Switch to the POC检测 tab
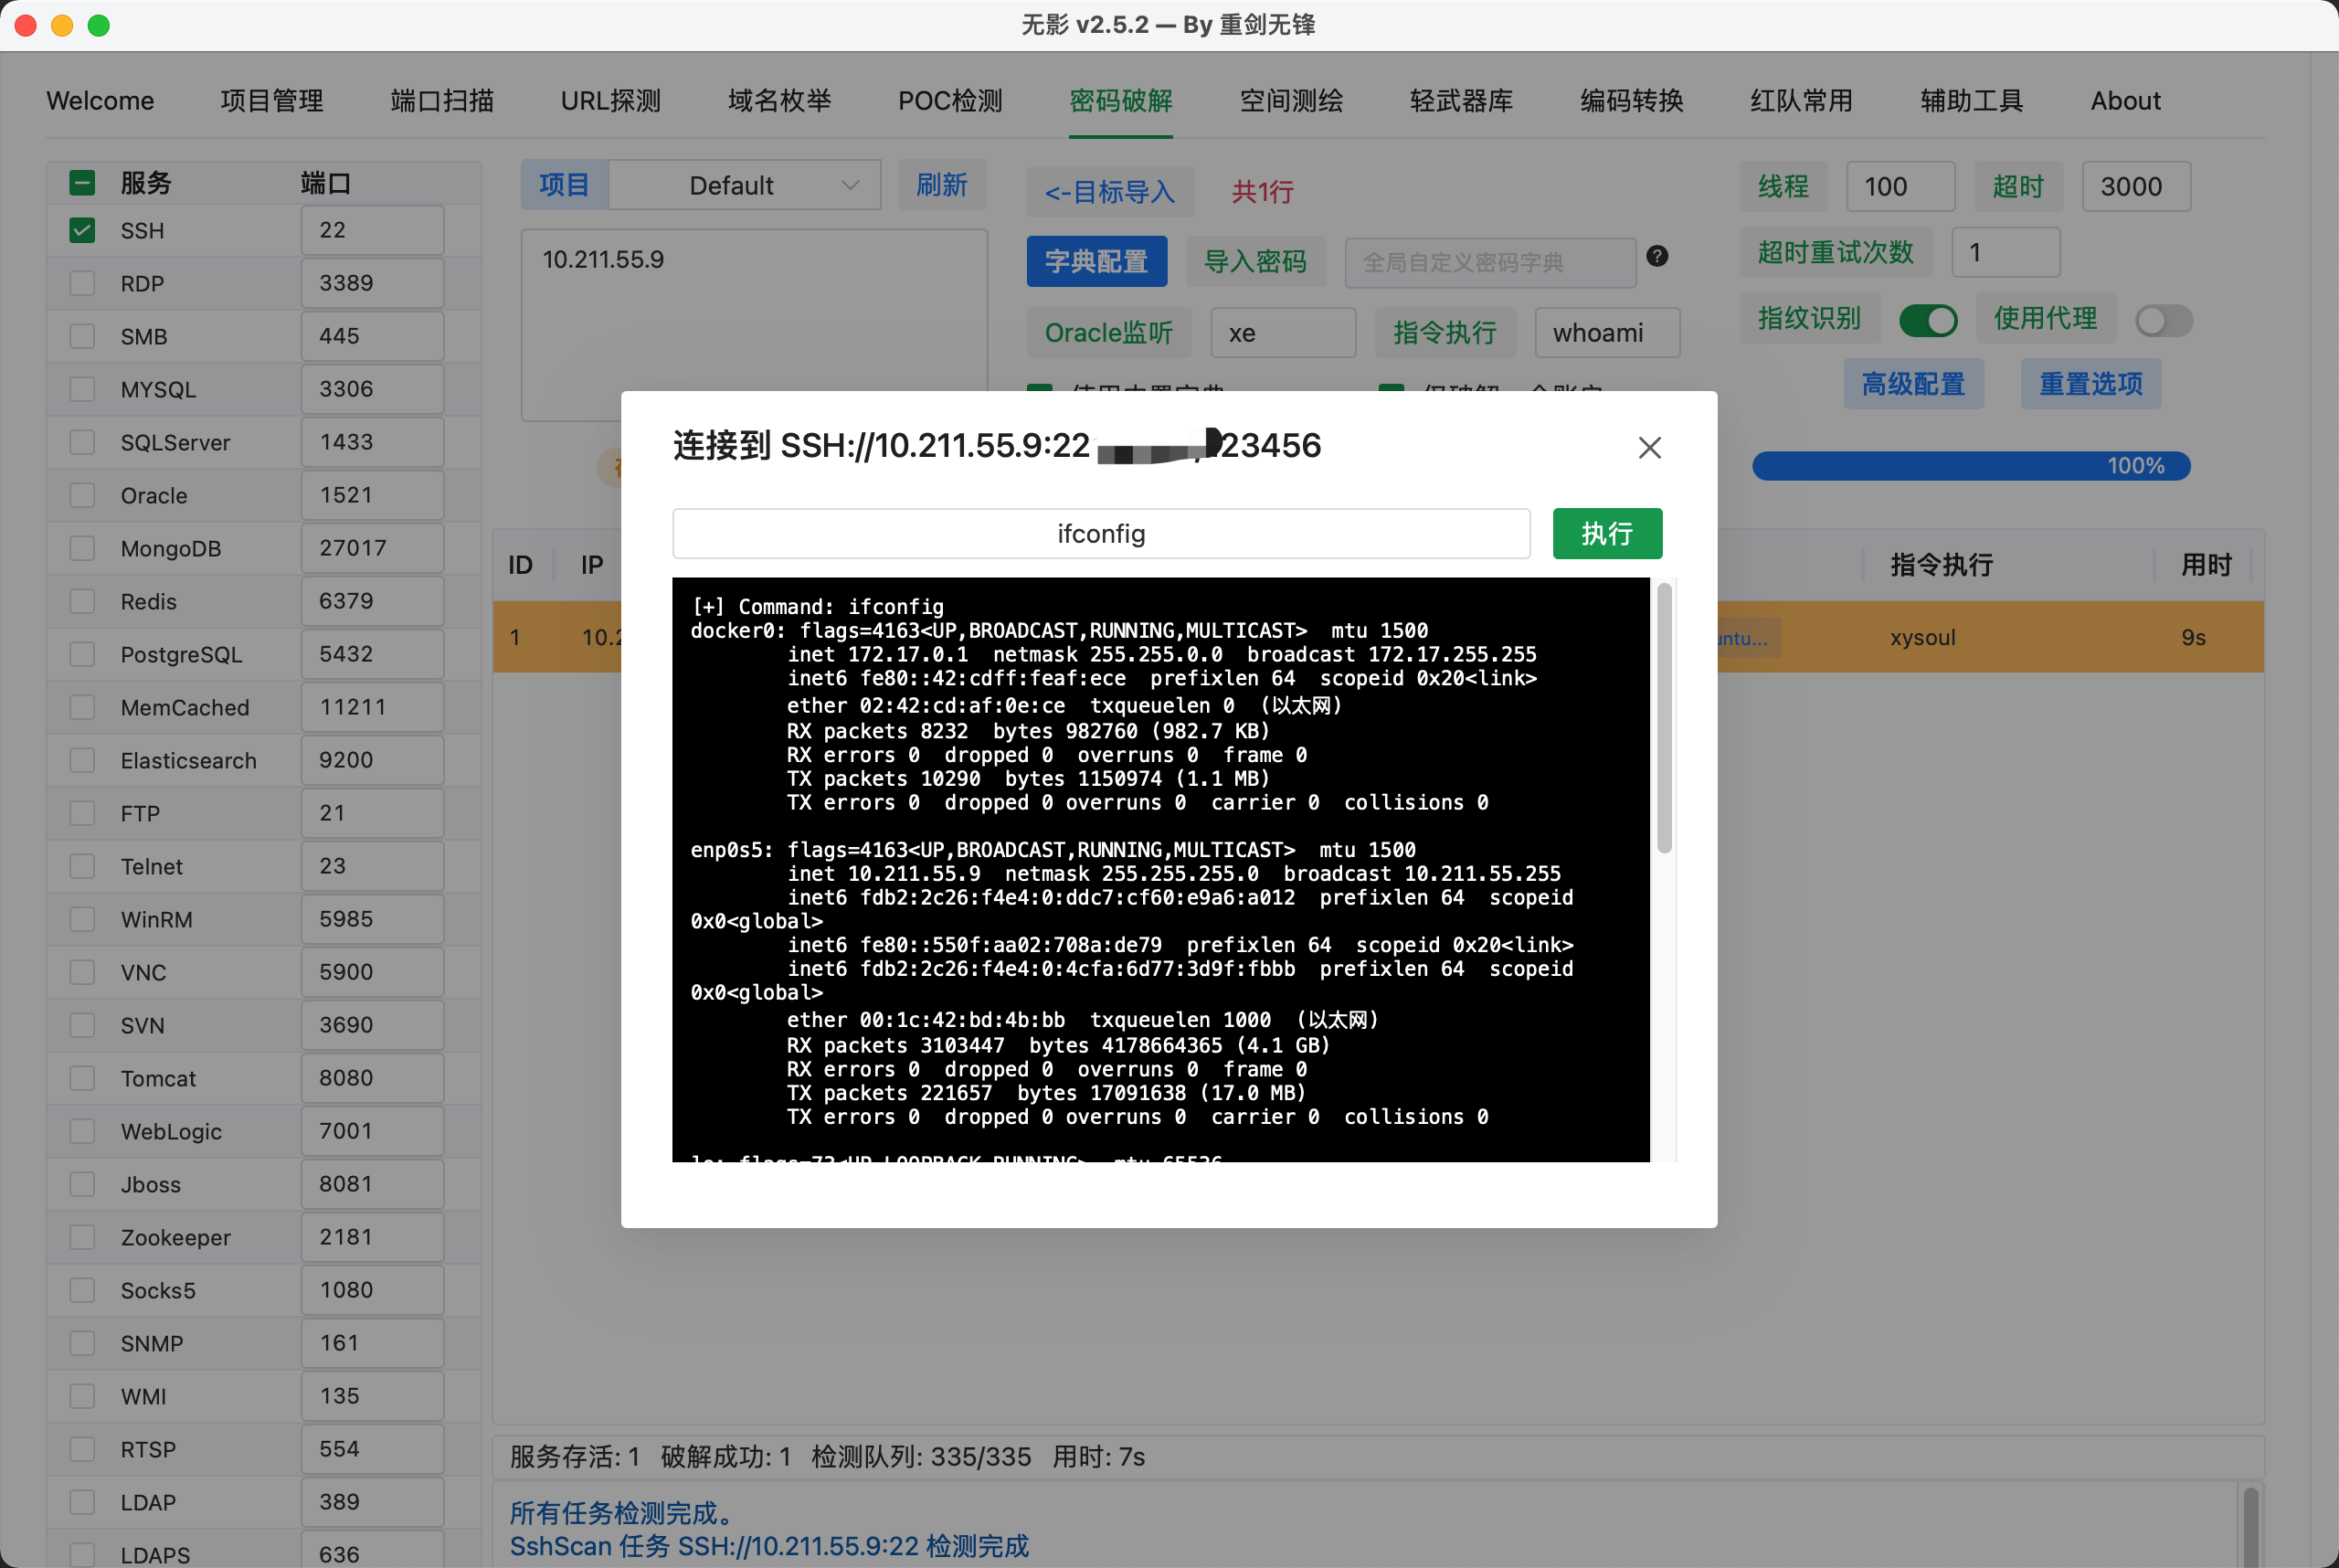 pyautogui.click(x=949, y=101)
